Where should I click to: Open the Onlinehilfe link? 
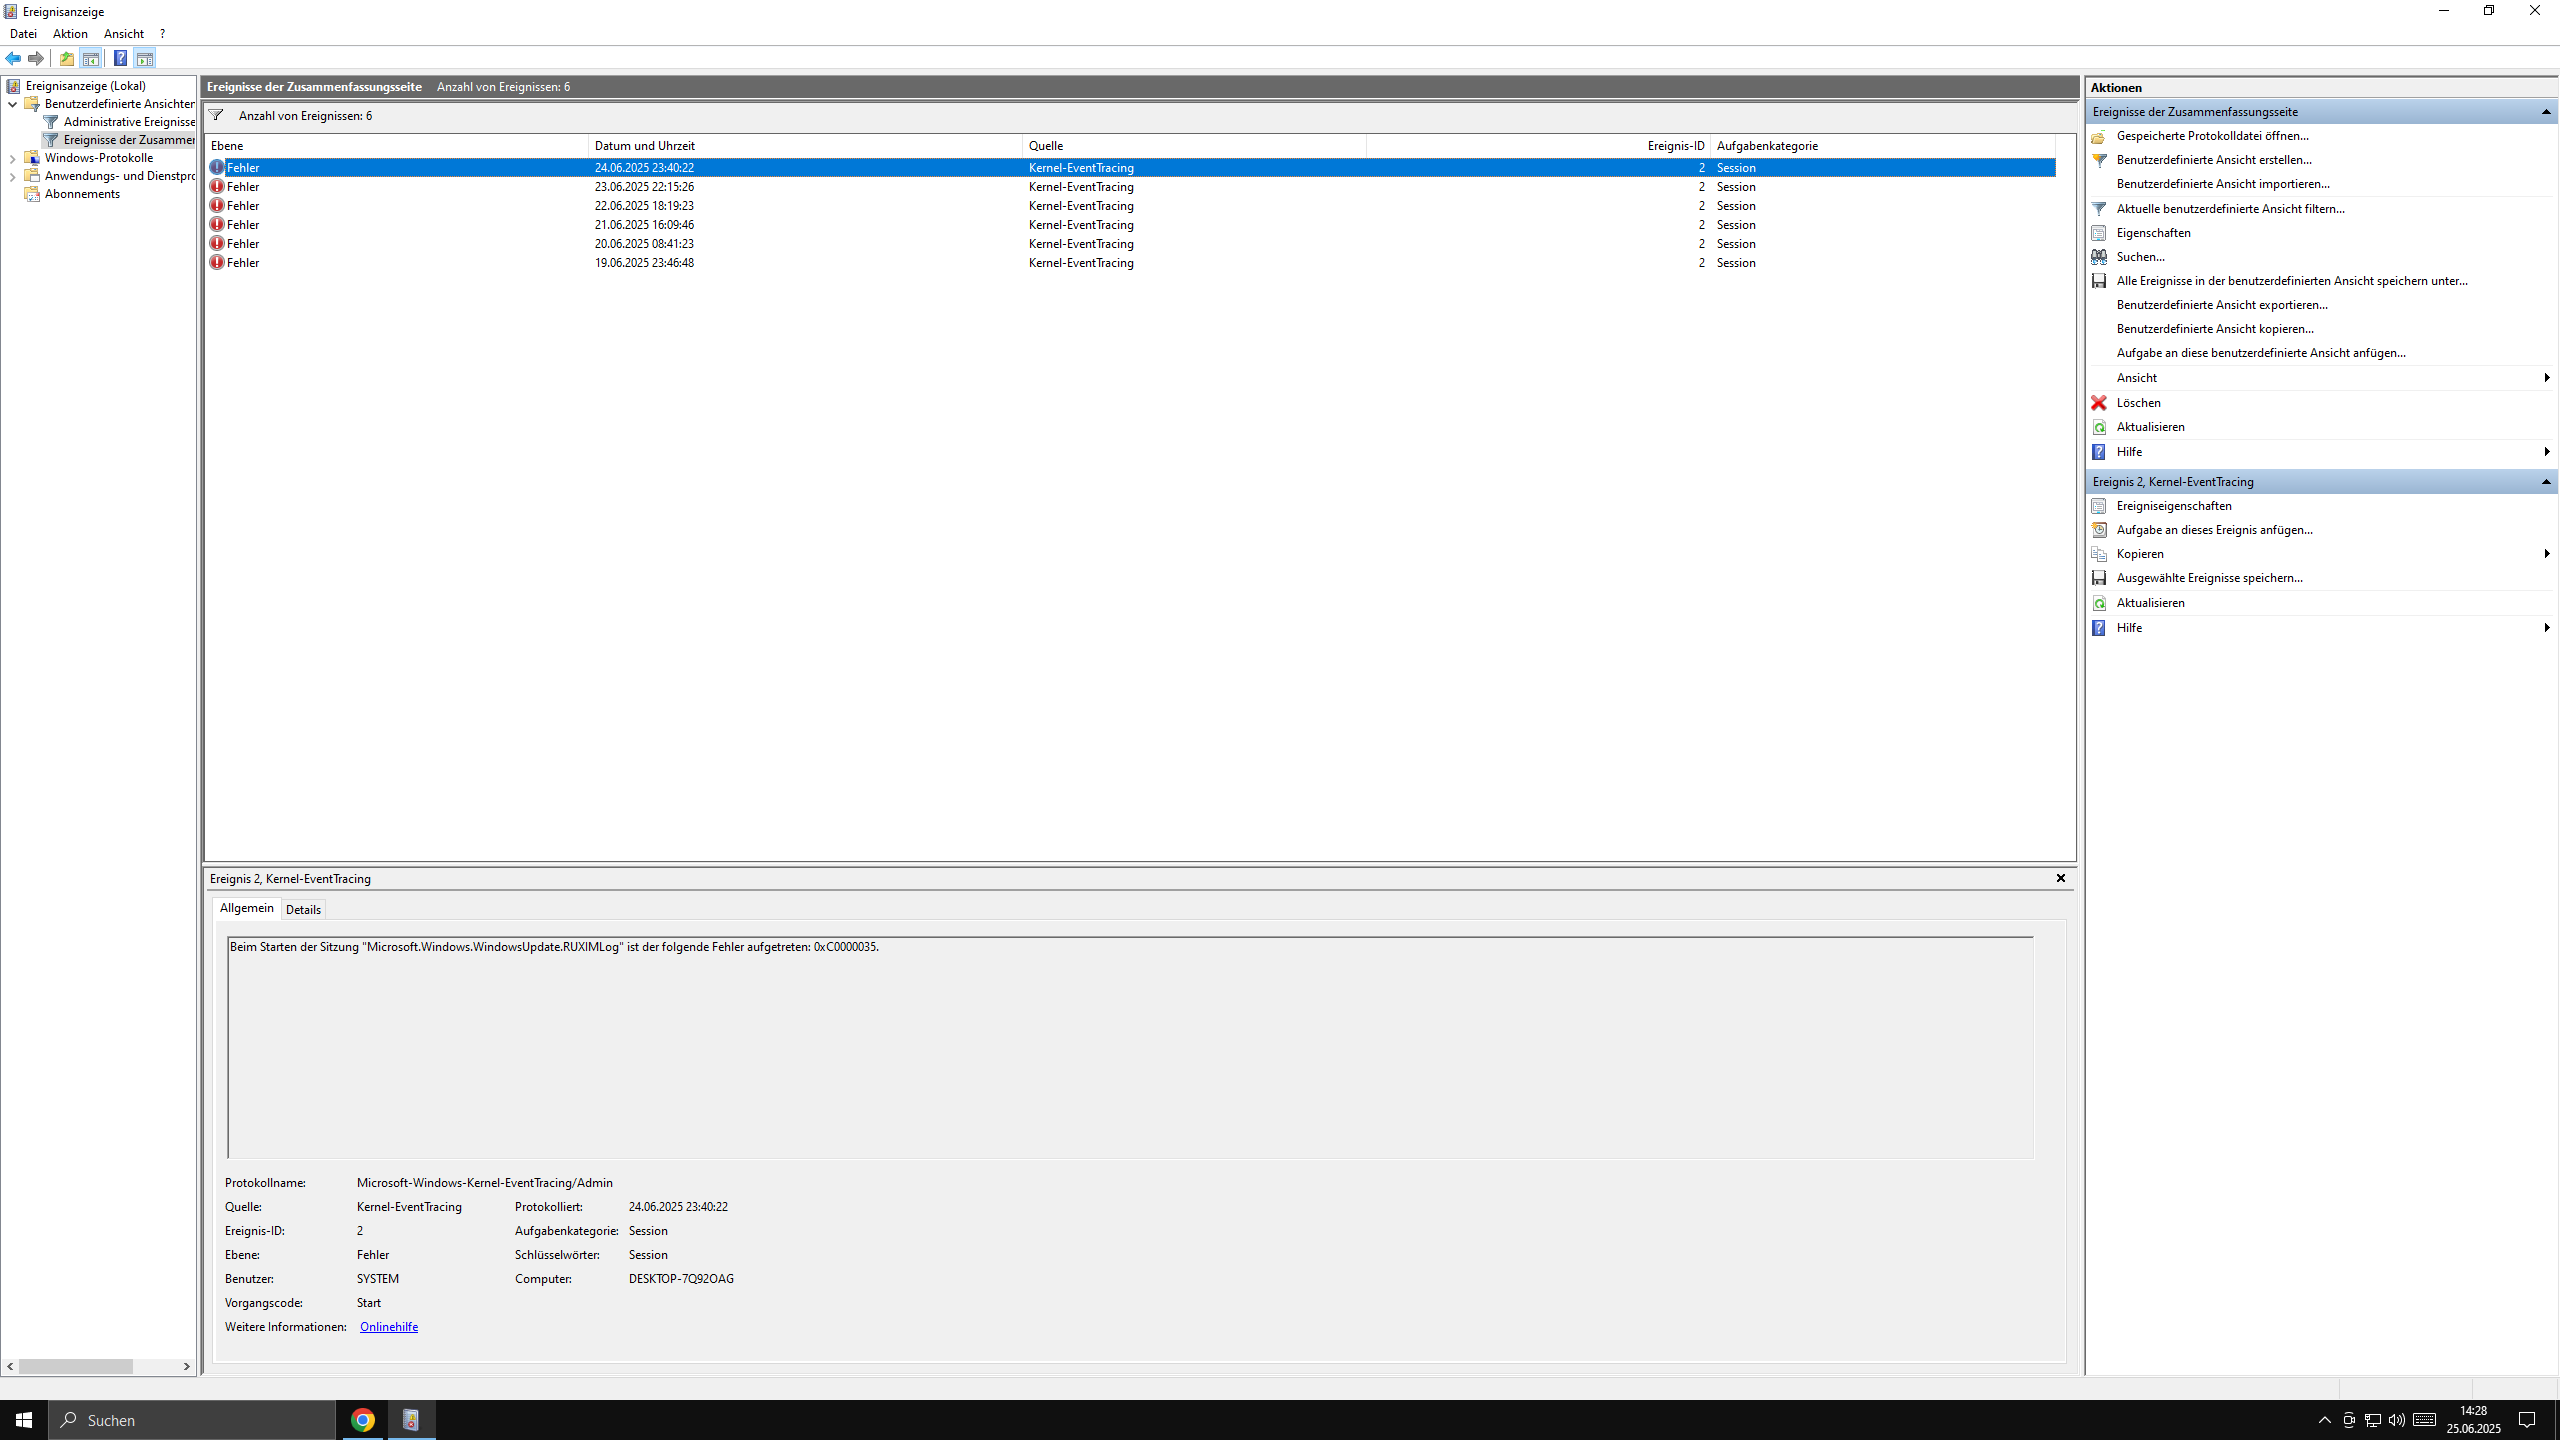pyautogui.click(x=388, y=1327)
